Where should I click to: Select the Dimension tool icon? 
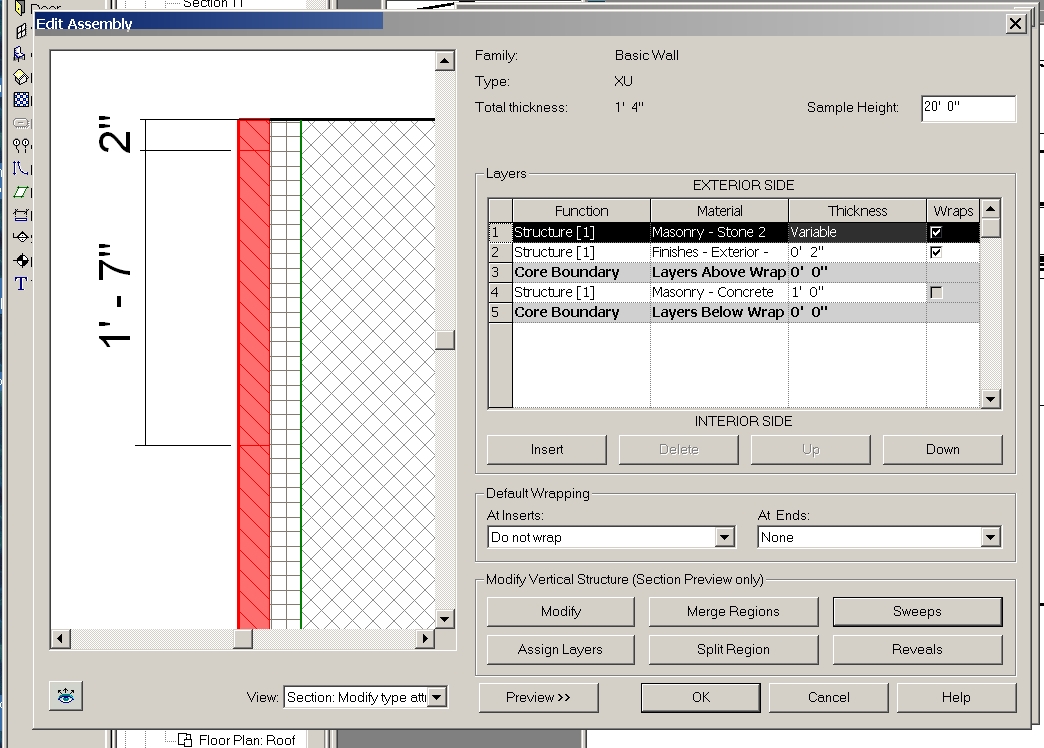[21, 214]
